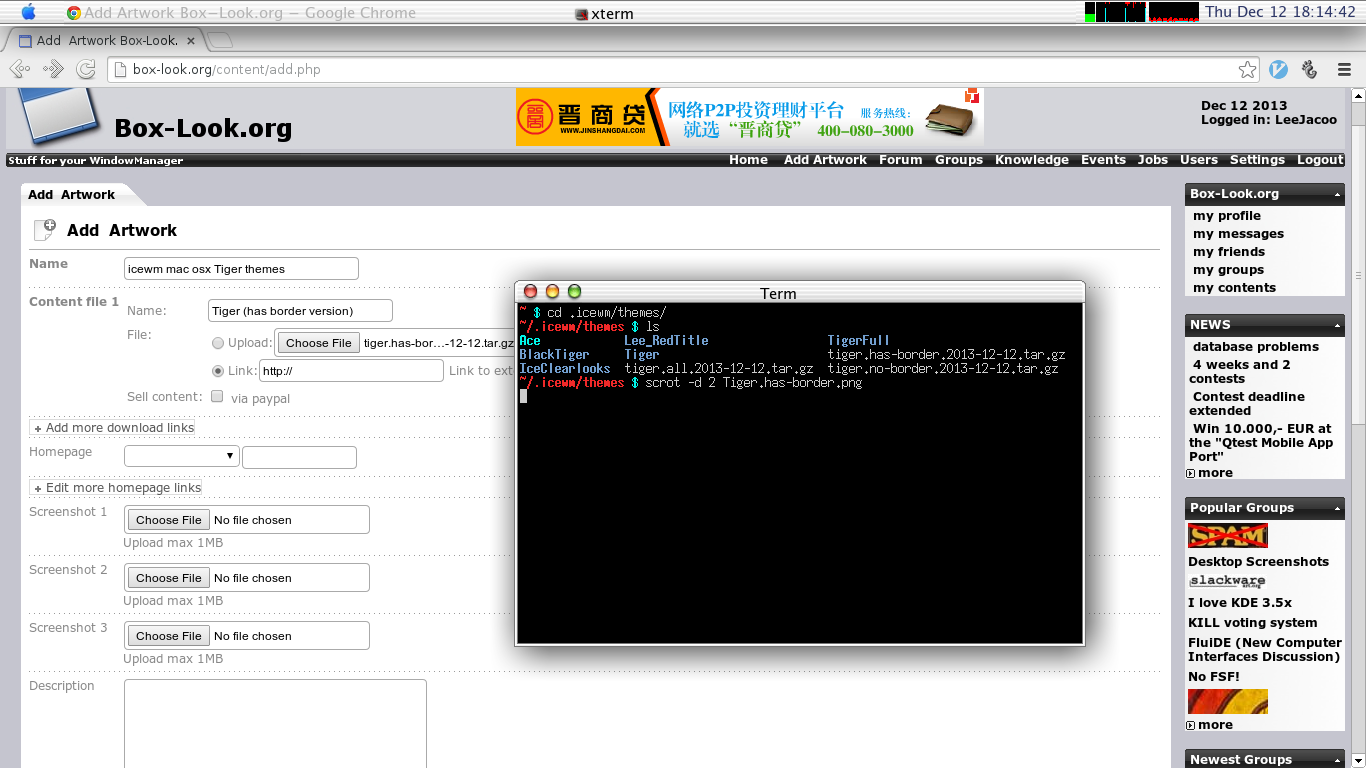Click the blue V extension icon
This screenshot has height=768, width=1366.
pyautogui.click(x=1278, y=69)
